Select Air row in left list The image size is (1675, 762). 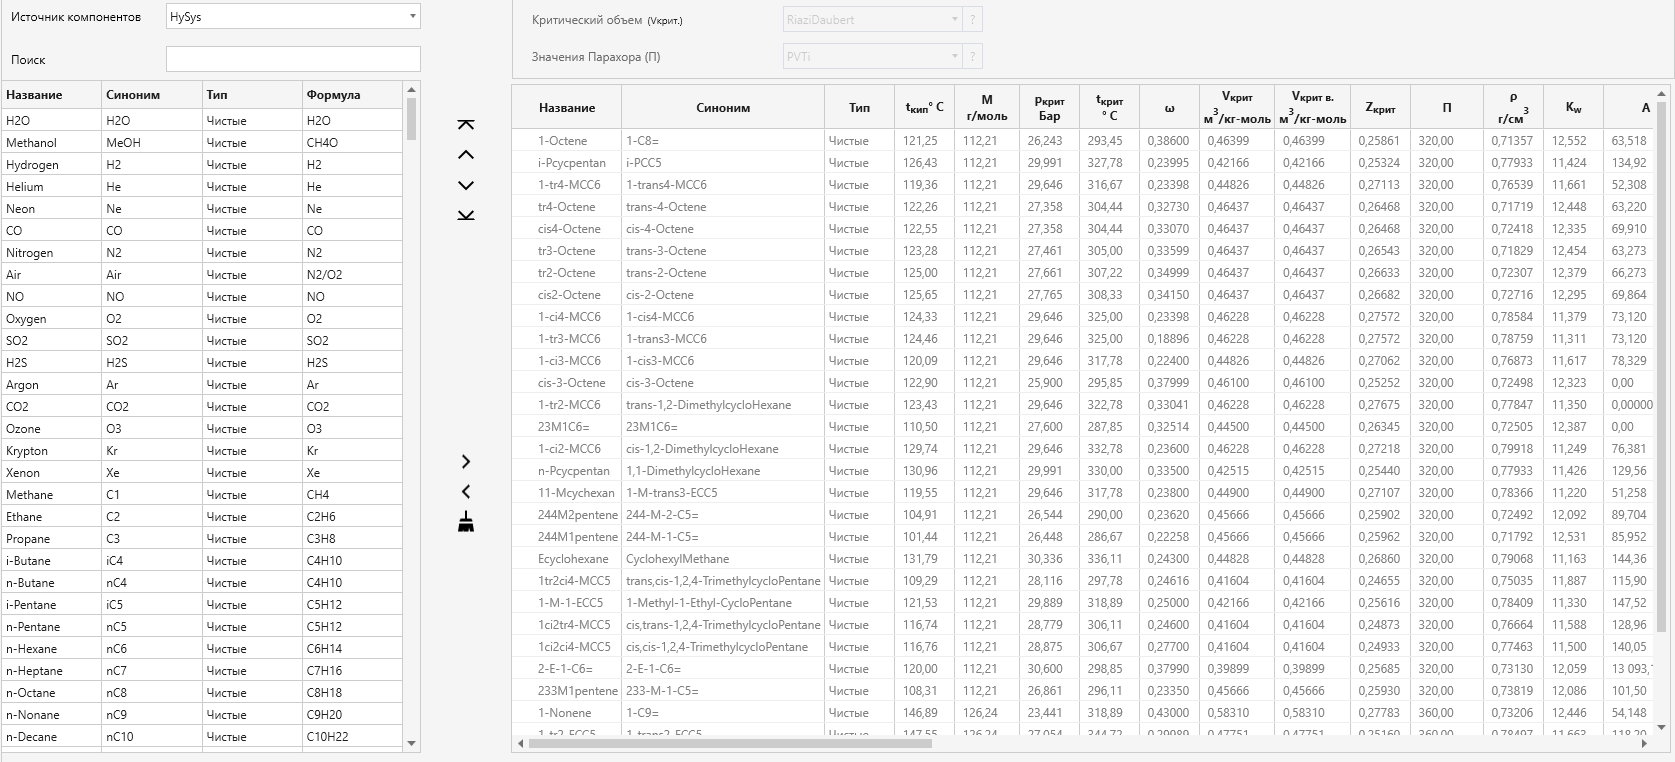tap(201, 274)
